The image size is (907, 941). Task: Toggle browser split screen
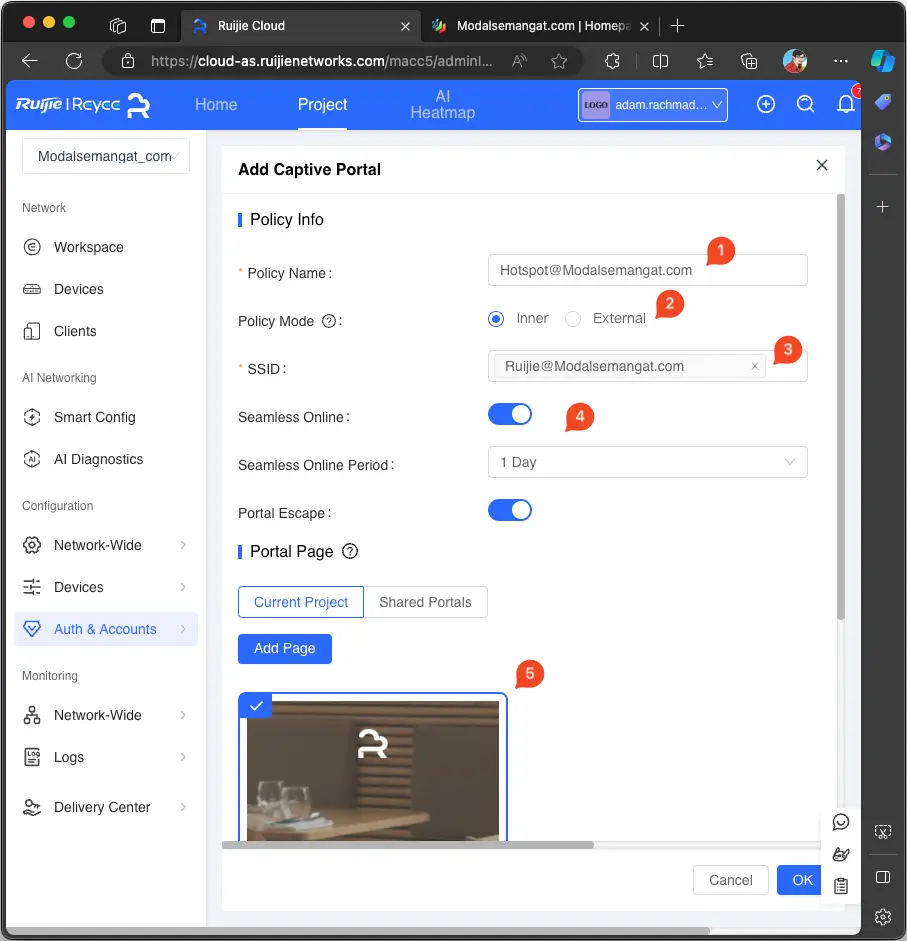[660, 61]
